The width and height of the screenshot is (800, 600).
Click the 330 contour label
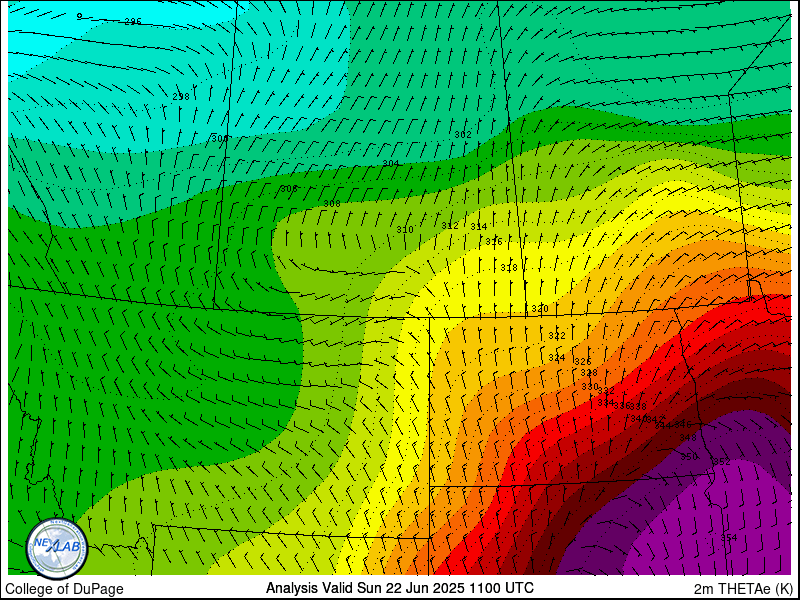pos(590,387)
